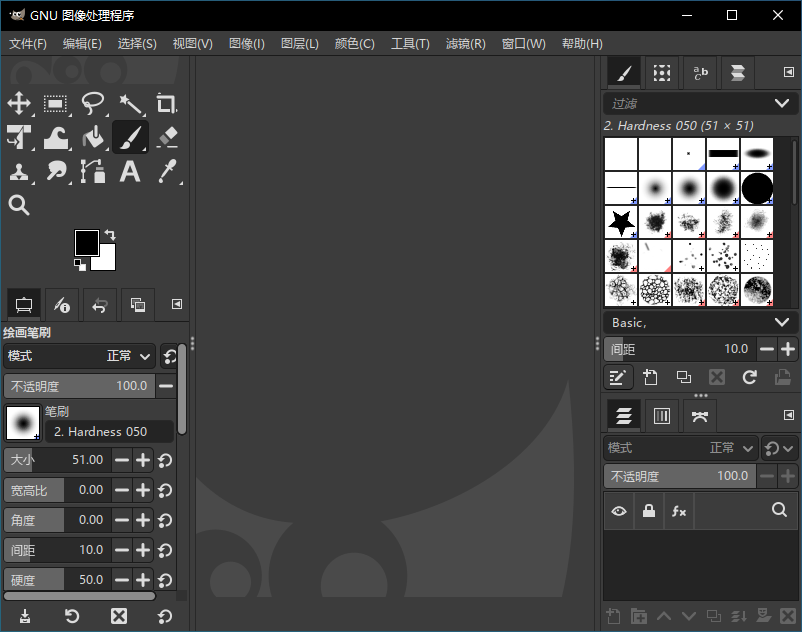Select the Move tool
The width and height of the screenshot is (802, 632).
(20, 104)
